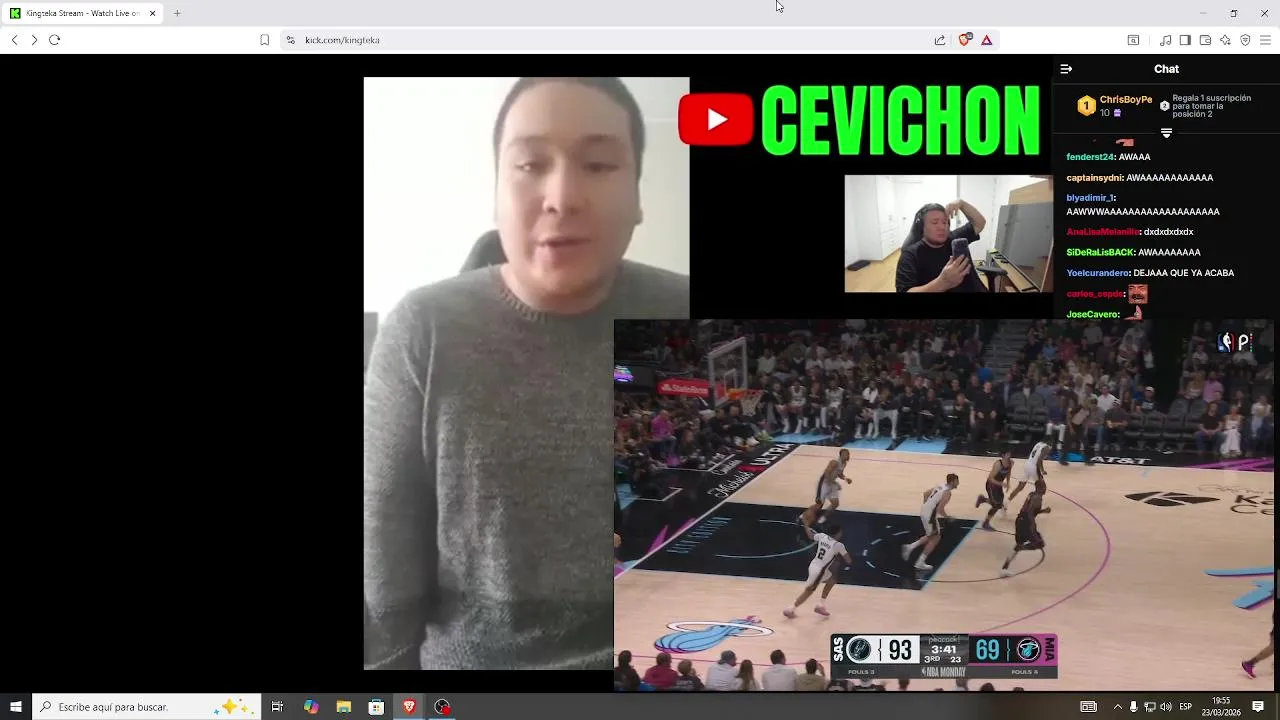Viewport: 1280px width, 720px height.
Task: Go back with the browser back arrow
Action: (14, 40)
